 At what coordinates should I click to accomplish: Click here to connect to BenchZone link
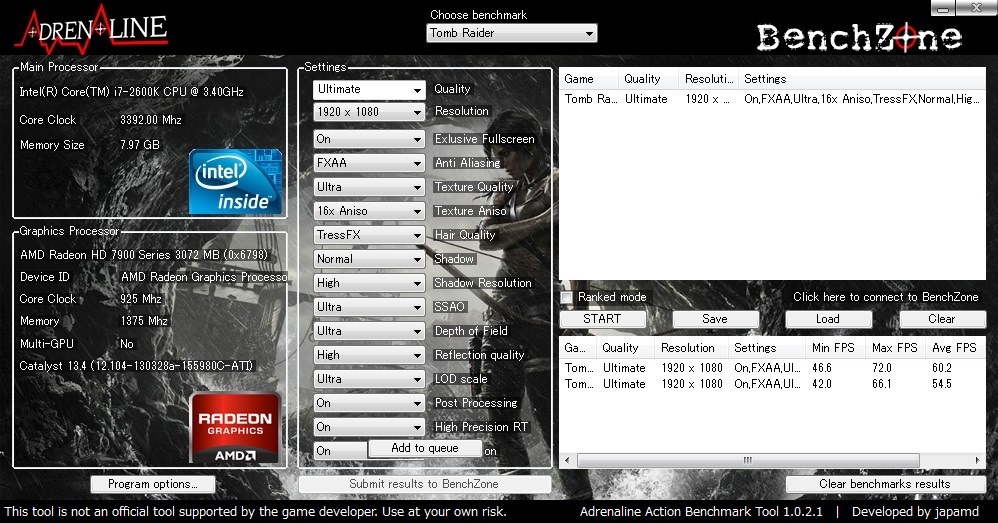(885, 297)
